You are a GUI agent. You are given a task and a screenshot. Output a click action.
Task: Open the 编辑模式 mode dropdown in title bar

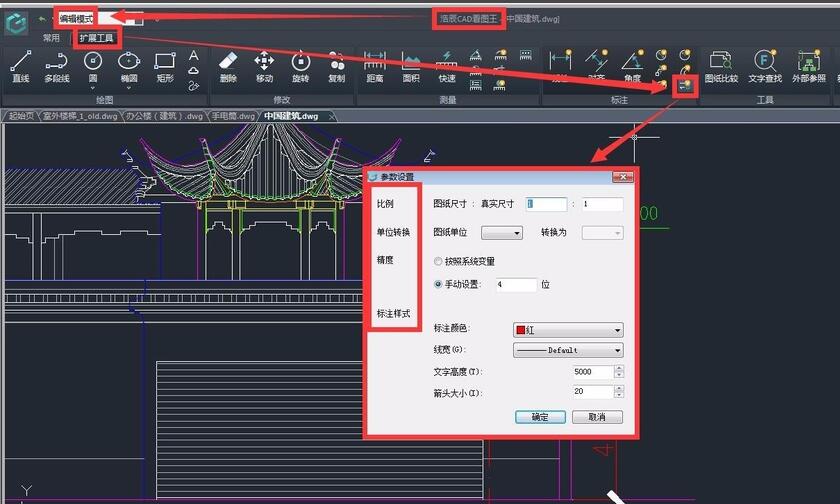(100, 18)
